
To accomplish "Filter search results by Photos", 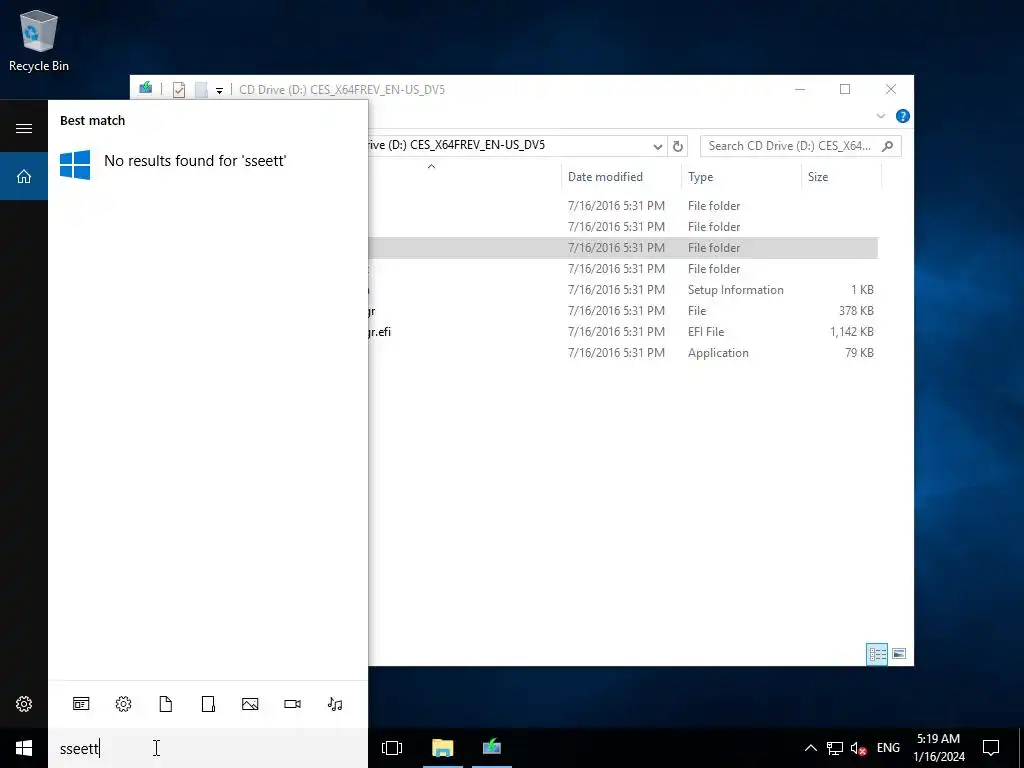I will pos(250,703).
